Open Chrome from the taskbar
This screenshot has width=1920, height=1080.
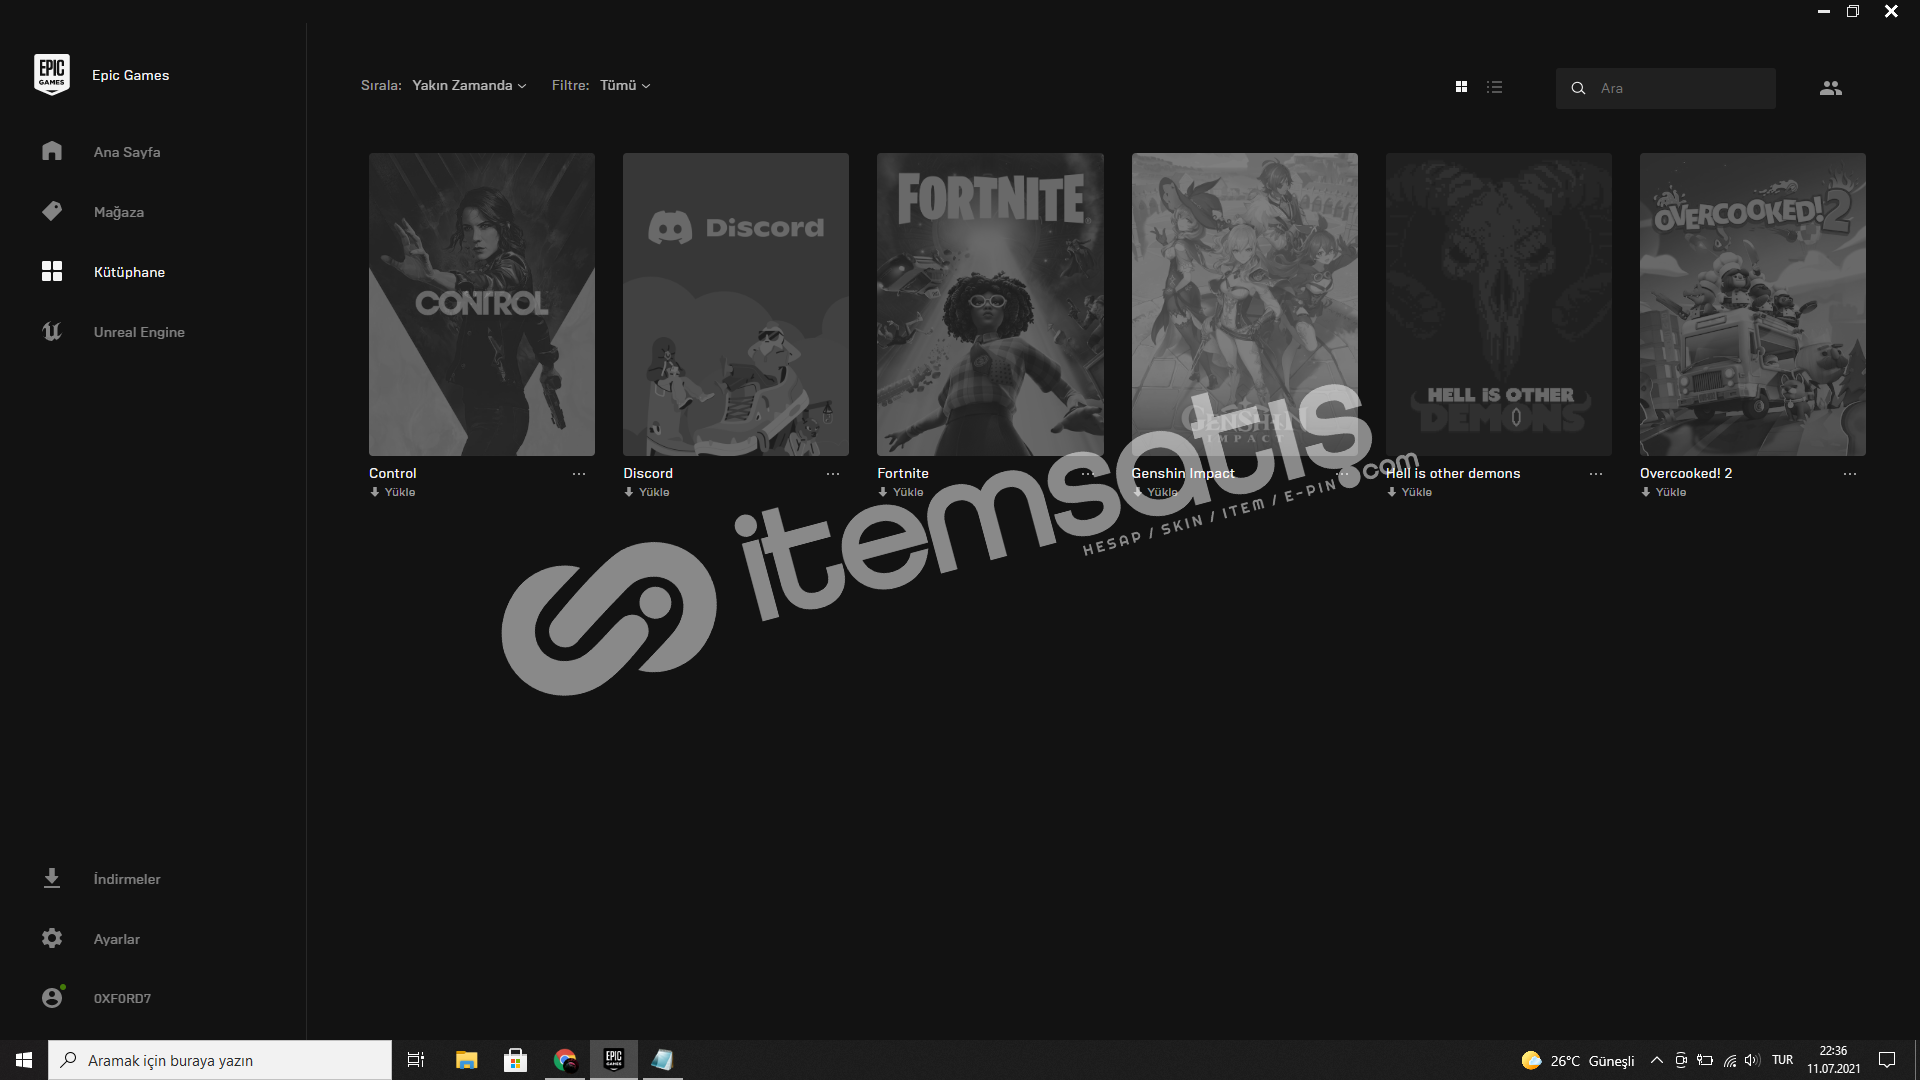(565, 1060)
